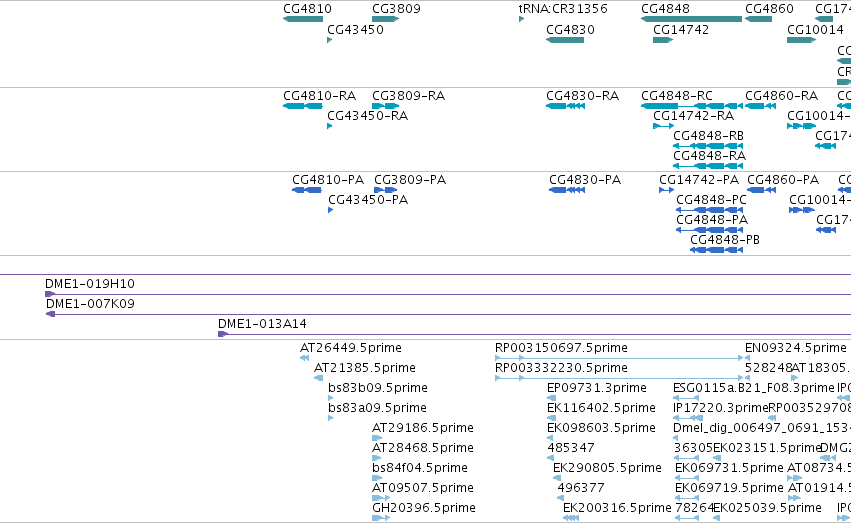This screenshot has width=851, height=523.
Task: Click EST EK069719.5prime label
Action: 729,488
